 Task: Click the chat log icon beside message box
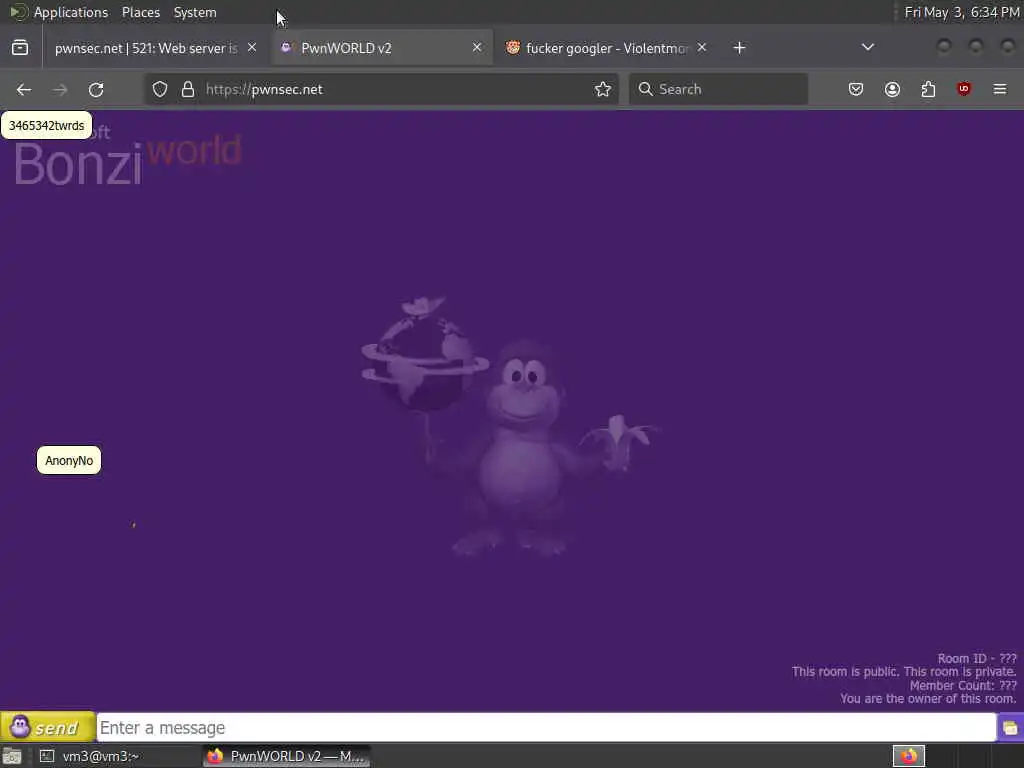[x=1010, y=728]
